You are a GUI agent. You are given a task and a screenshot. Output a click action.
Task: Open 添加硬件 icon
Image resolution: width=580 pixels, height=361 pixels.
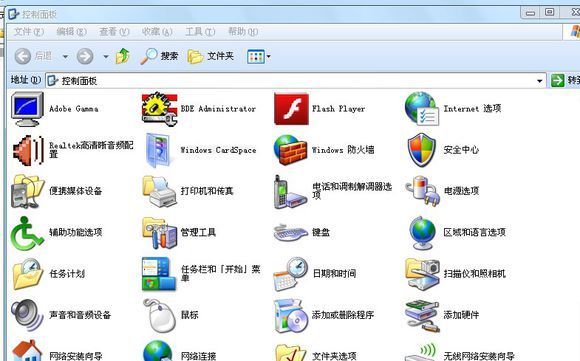[x=422, y=316]
